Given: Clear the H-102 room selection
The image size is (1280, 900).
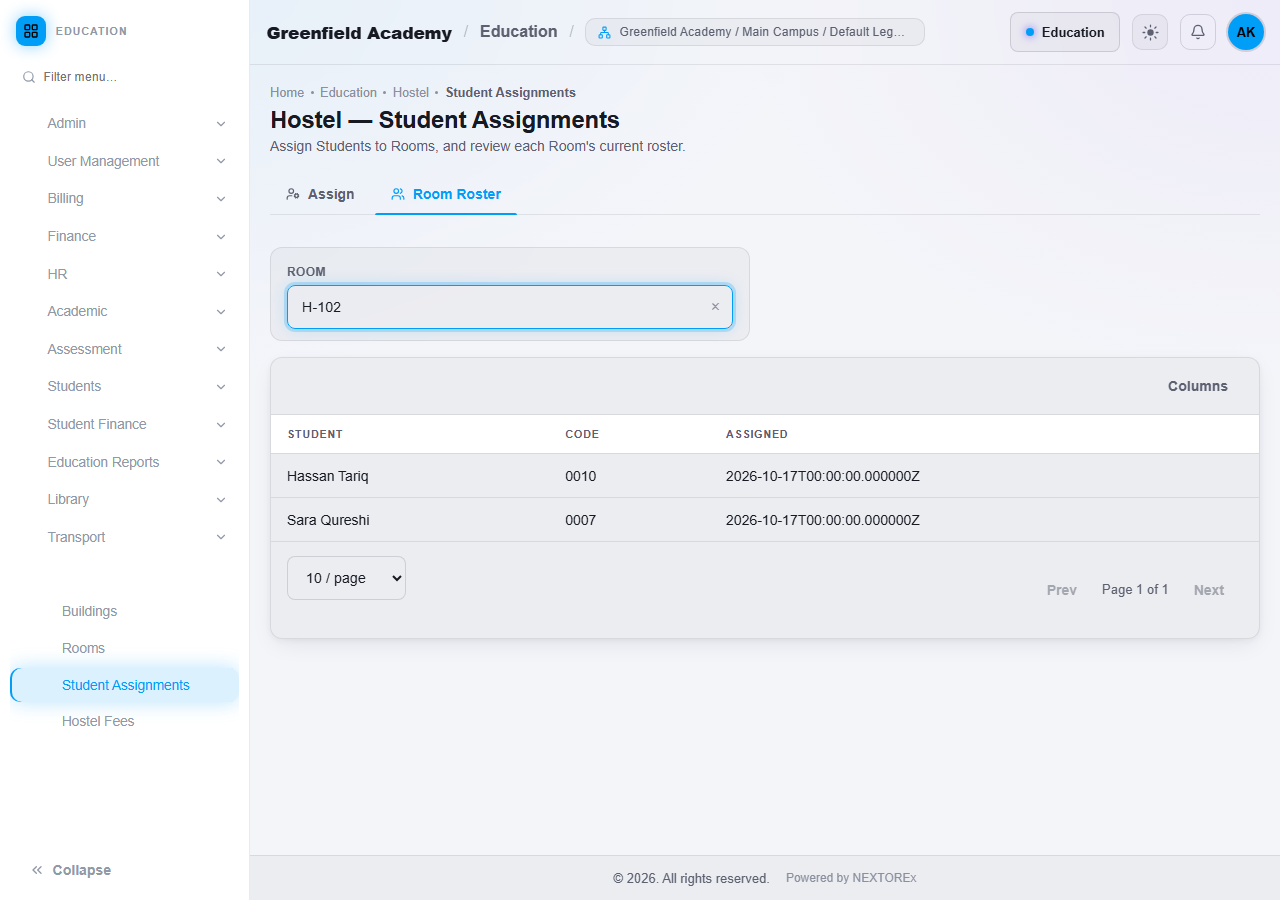Looking at the screenshot, I should pyautogui.click(x=715, y=307).
